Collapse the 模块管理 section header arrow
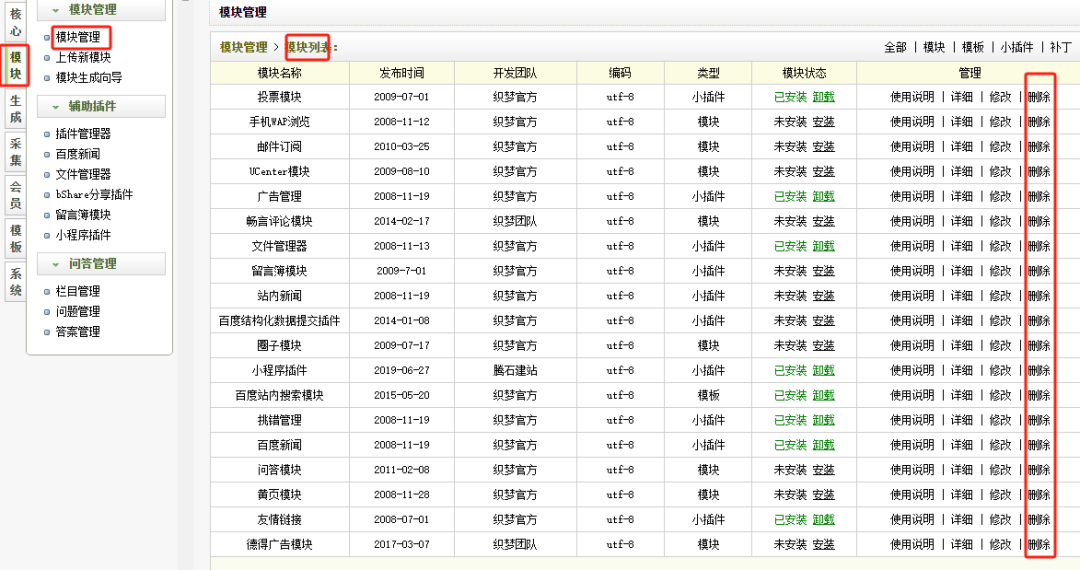This screenshot has width=1080, height=570. (x=55, y=10)
